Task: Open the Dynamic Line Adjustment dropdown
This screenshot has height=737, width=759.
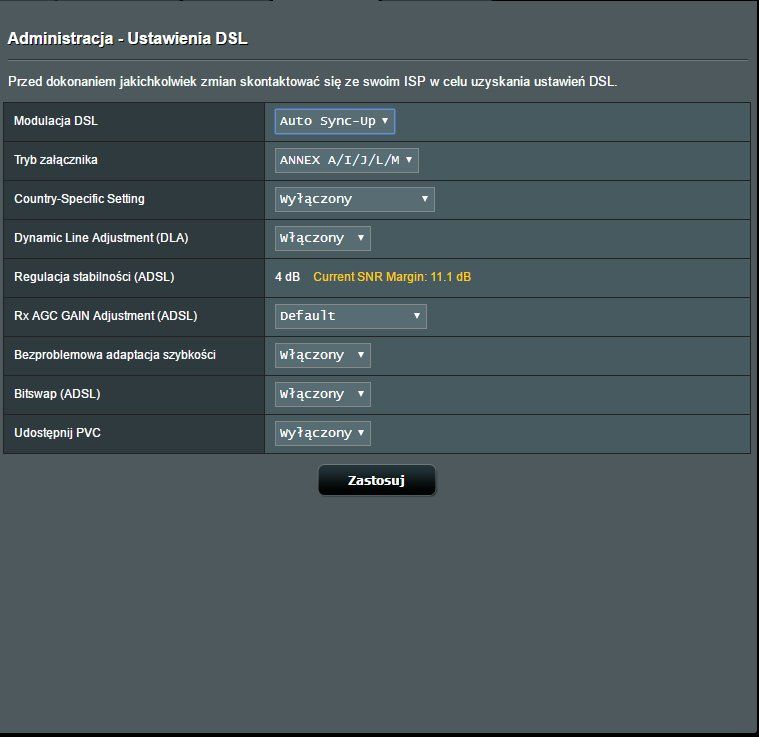Action: coord(322,238)
